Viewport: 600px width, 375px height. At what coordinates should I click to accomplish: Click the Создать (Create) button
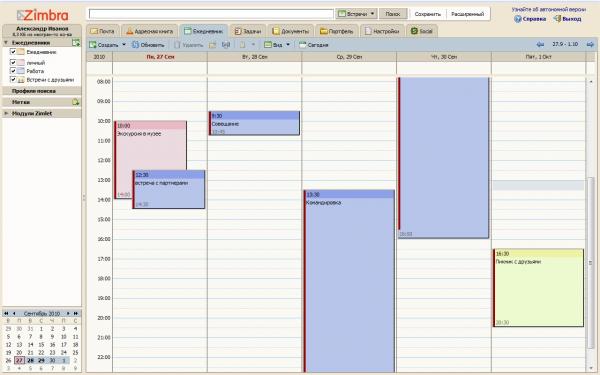[x=104, y=45]
